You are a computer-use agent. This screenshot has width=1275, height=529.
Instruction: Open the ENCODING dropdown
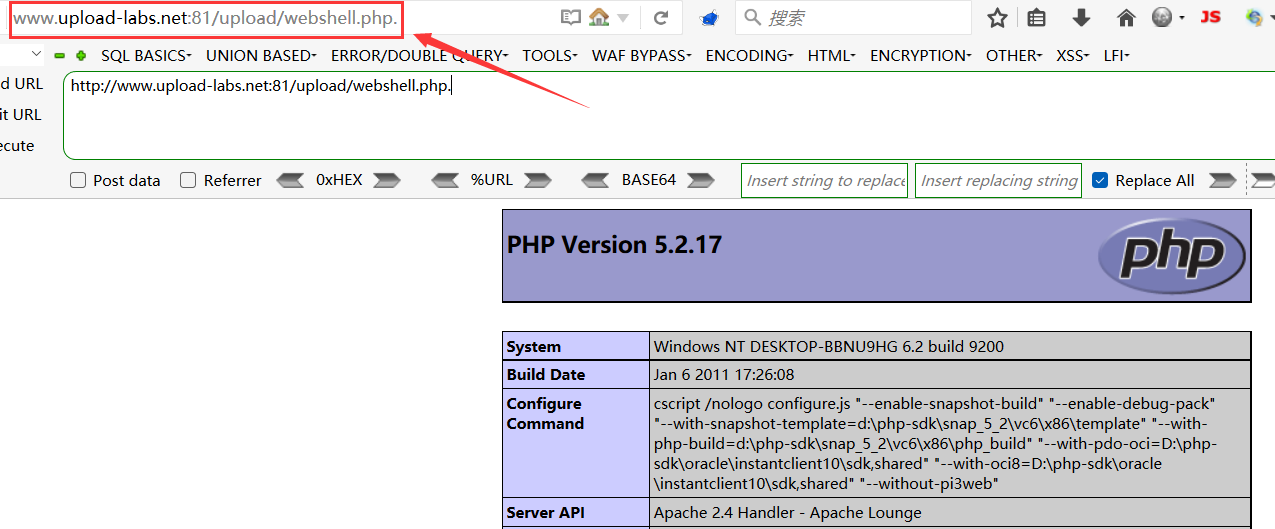(749, 56)
